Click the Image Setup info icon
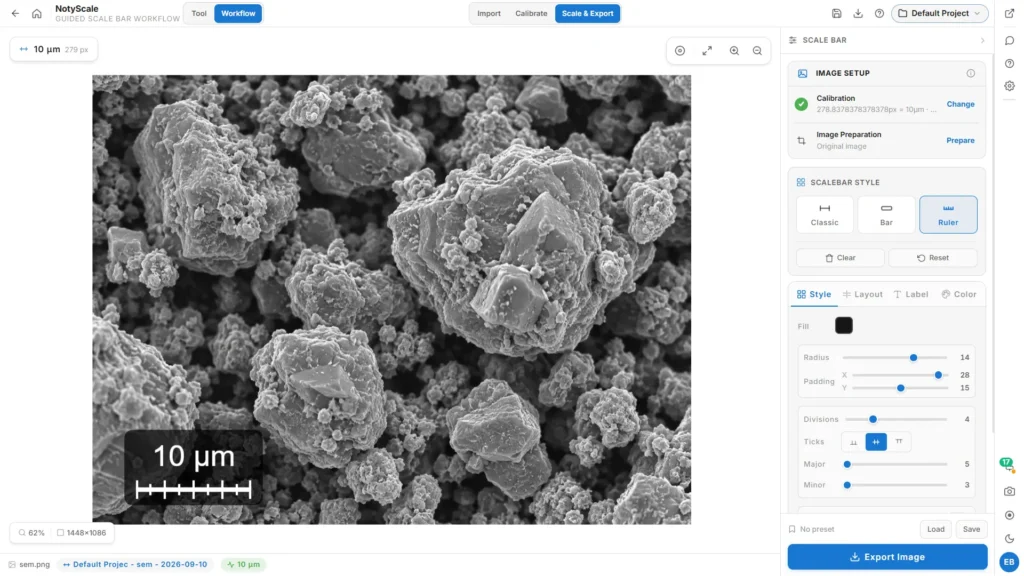The height and width of the screenshot is (576, 1024). click(970, 73)
